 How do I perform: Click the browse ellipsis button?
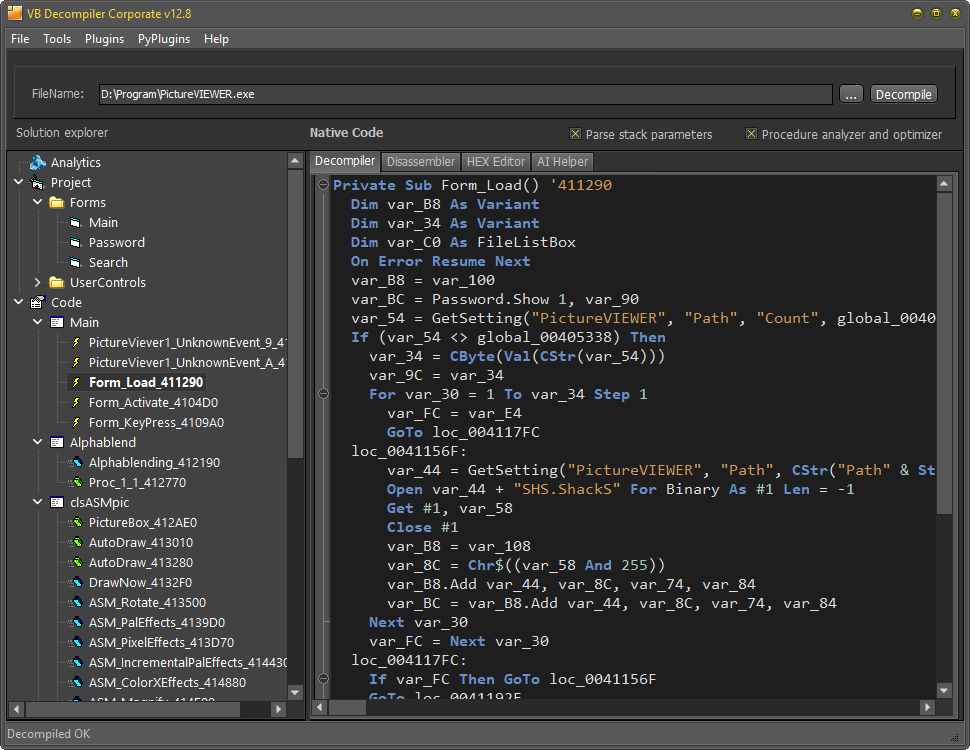[851, 94]
